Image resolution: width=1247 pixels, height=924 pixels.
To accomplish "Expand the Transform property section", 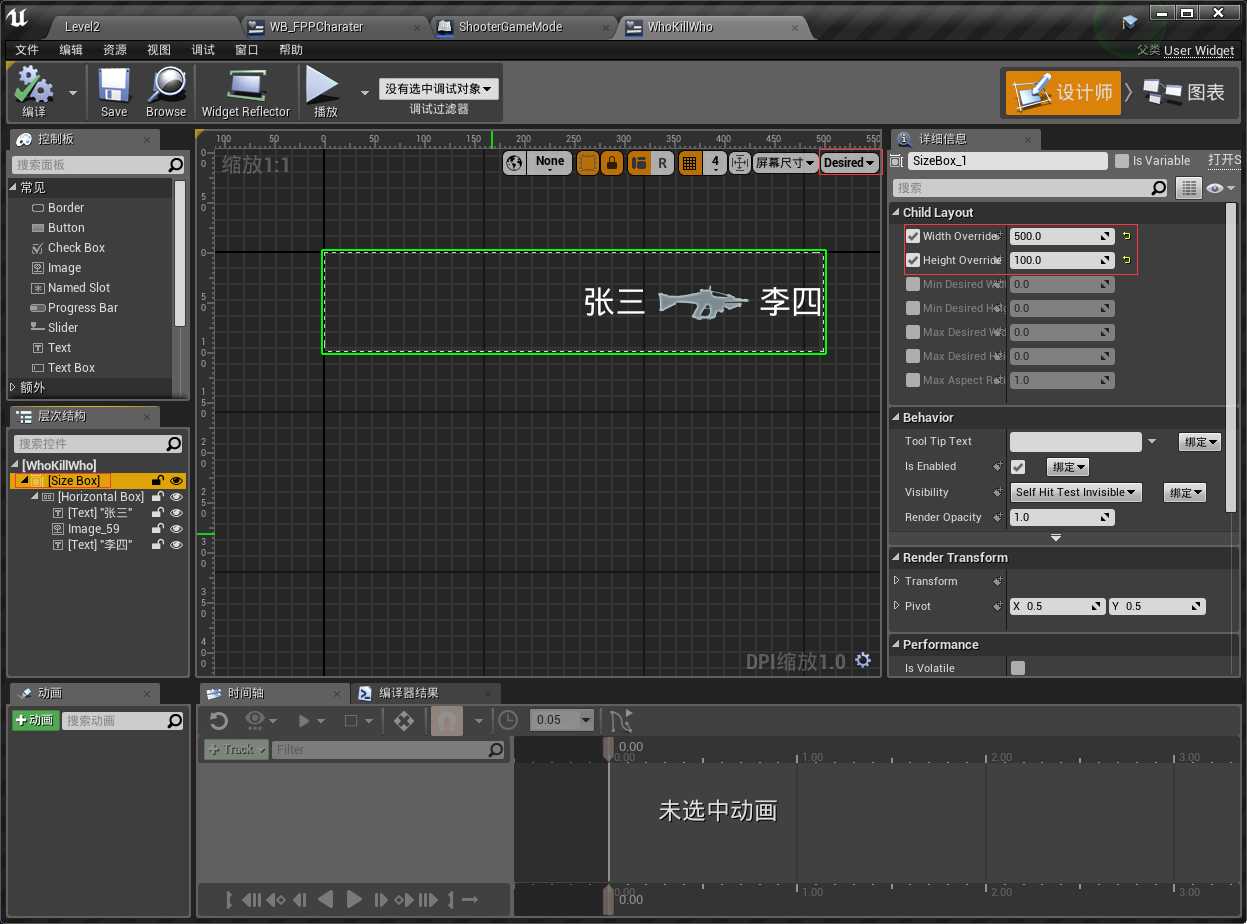I will tap(897, 581).
